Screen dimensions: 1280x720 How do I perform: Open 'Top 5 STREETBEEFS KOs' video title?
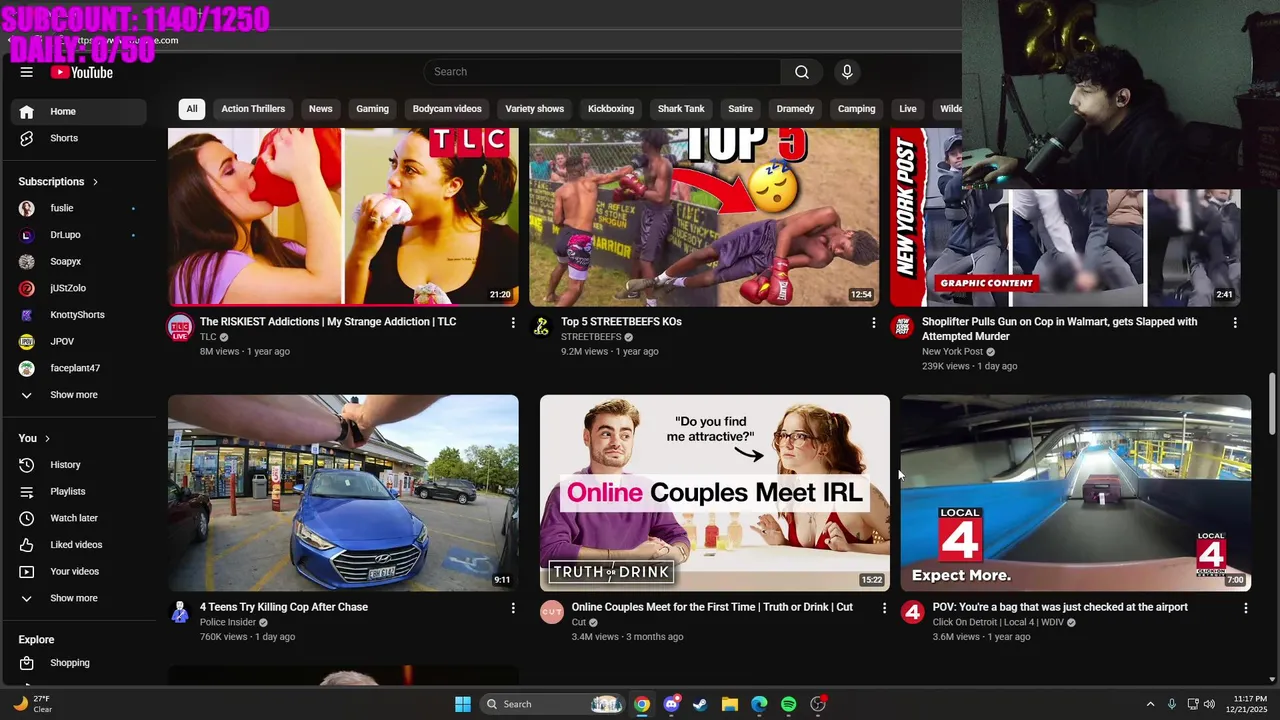(621, 322)
